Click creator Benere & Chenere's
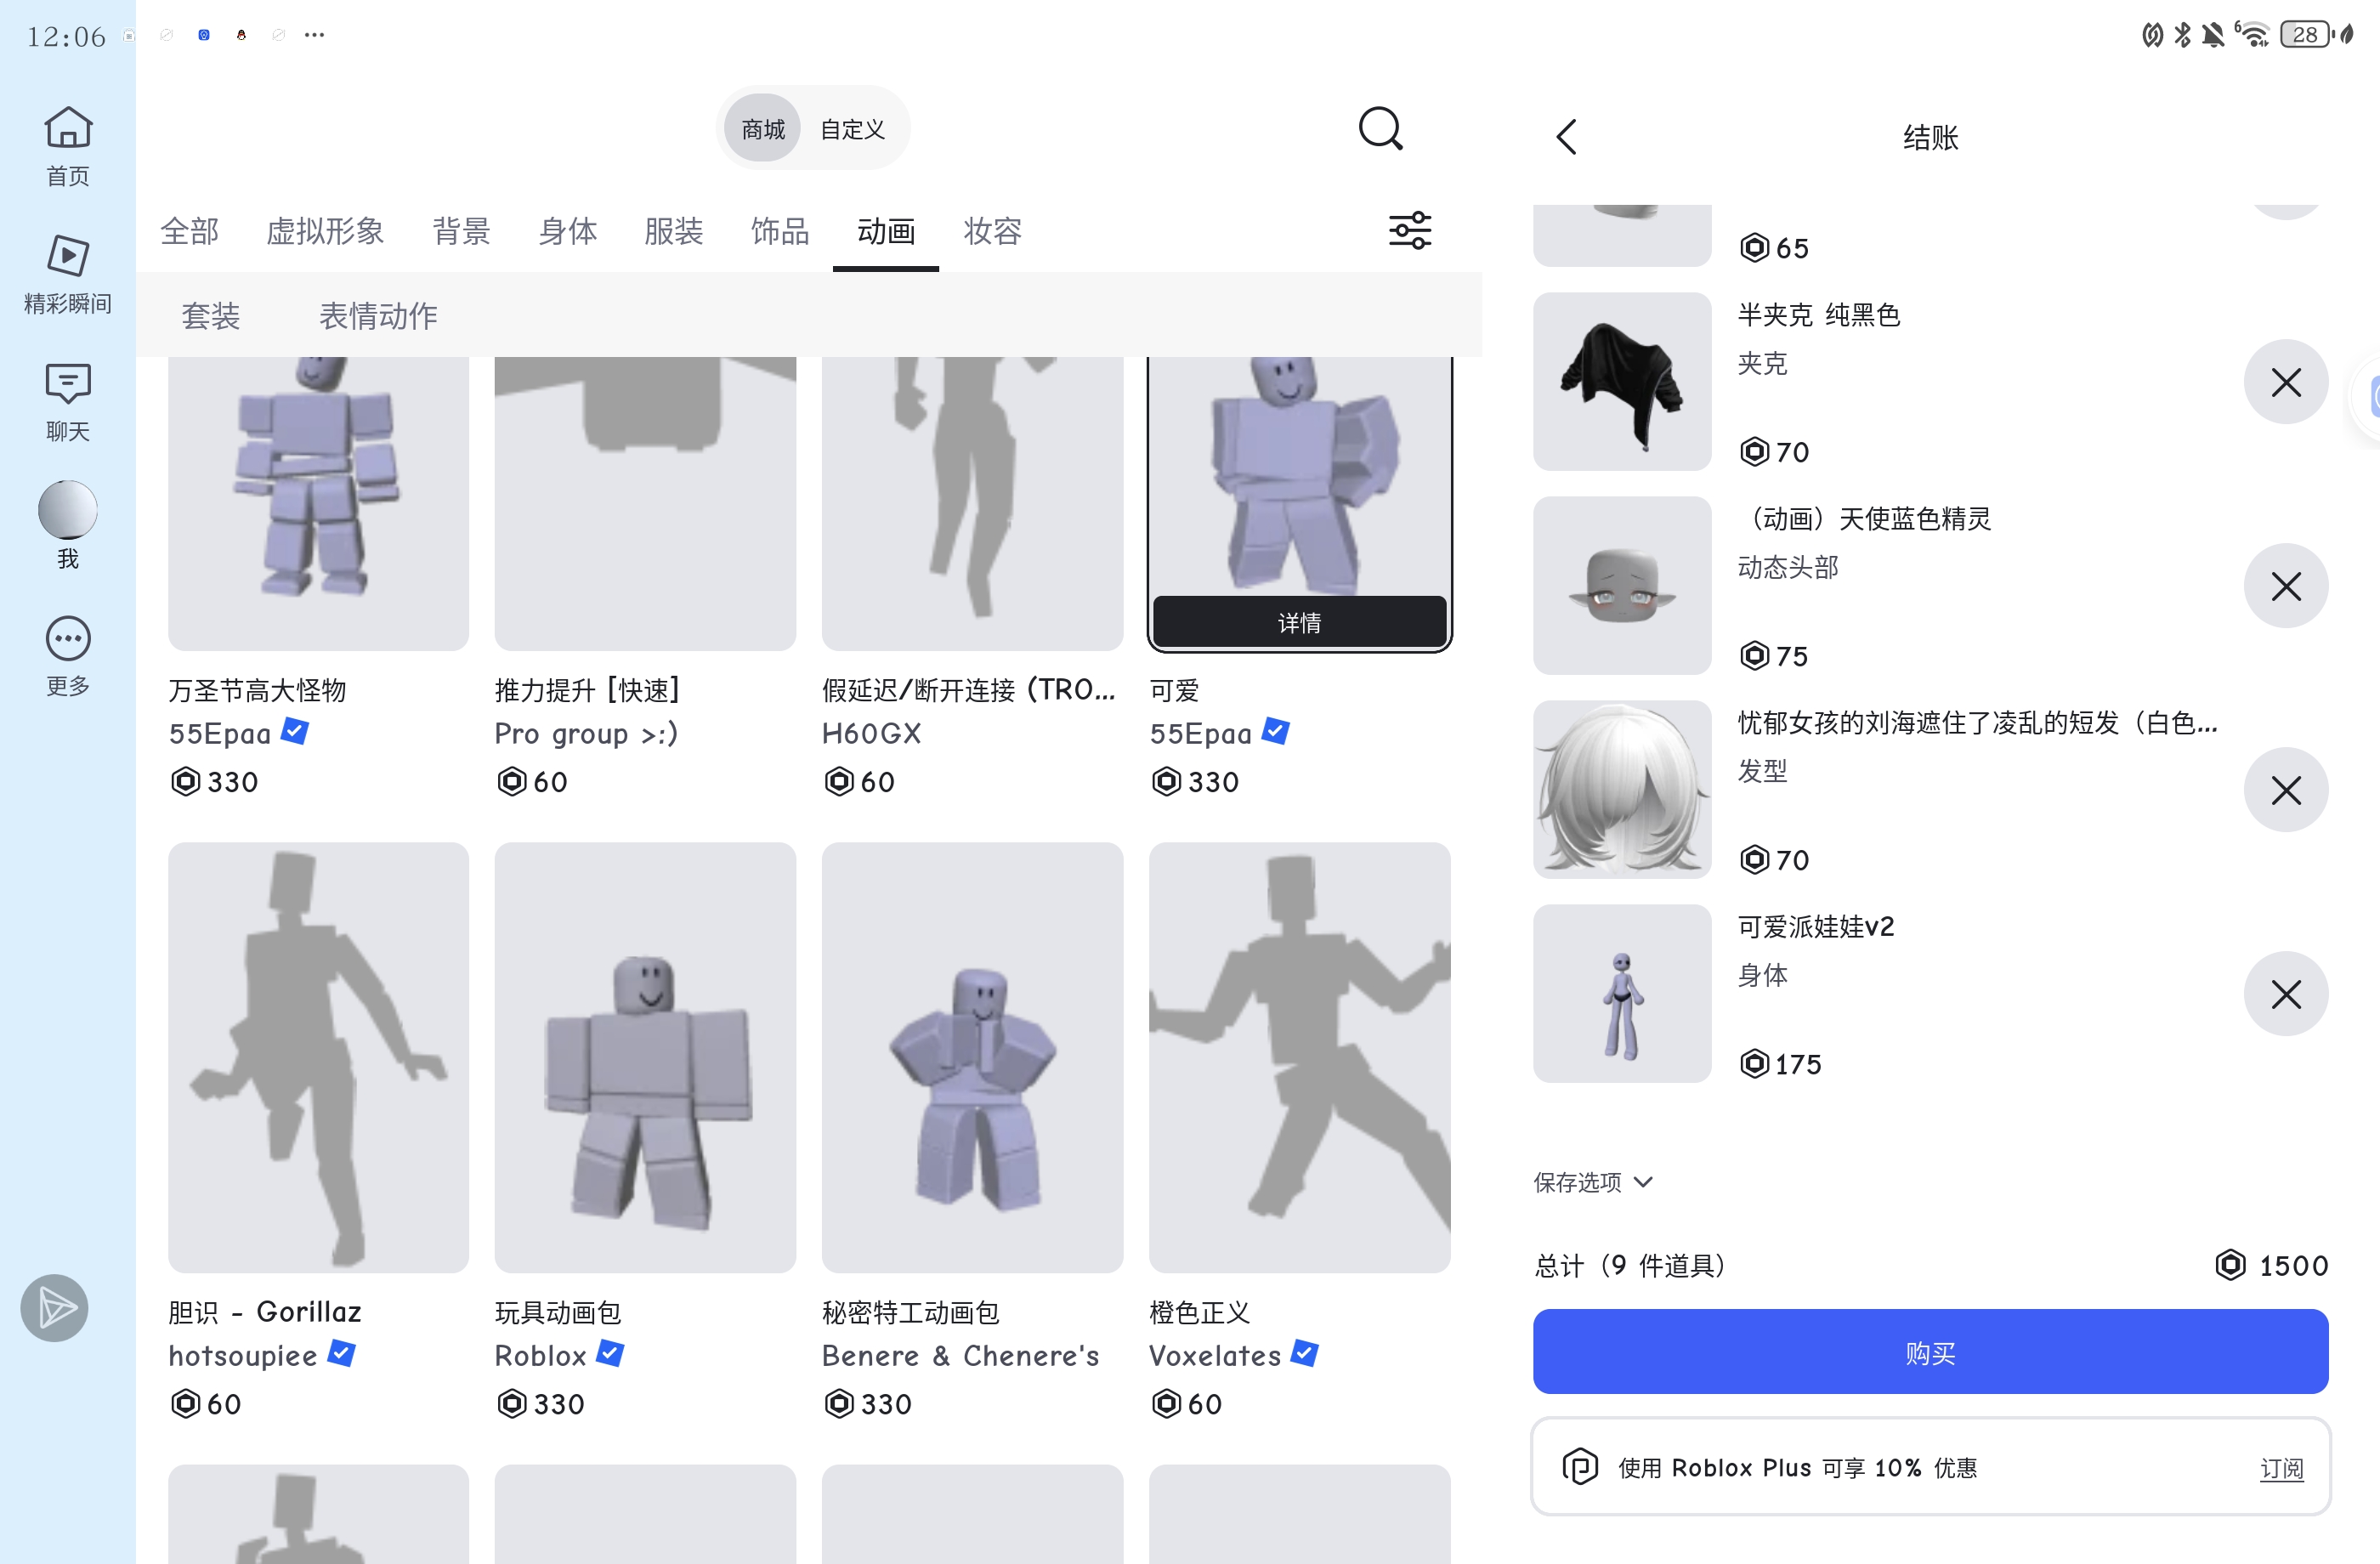 coord(960,1355)
